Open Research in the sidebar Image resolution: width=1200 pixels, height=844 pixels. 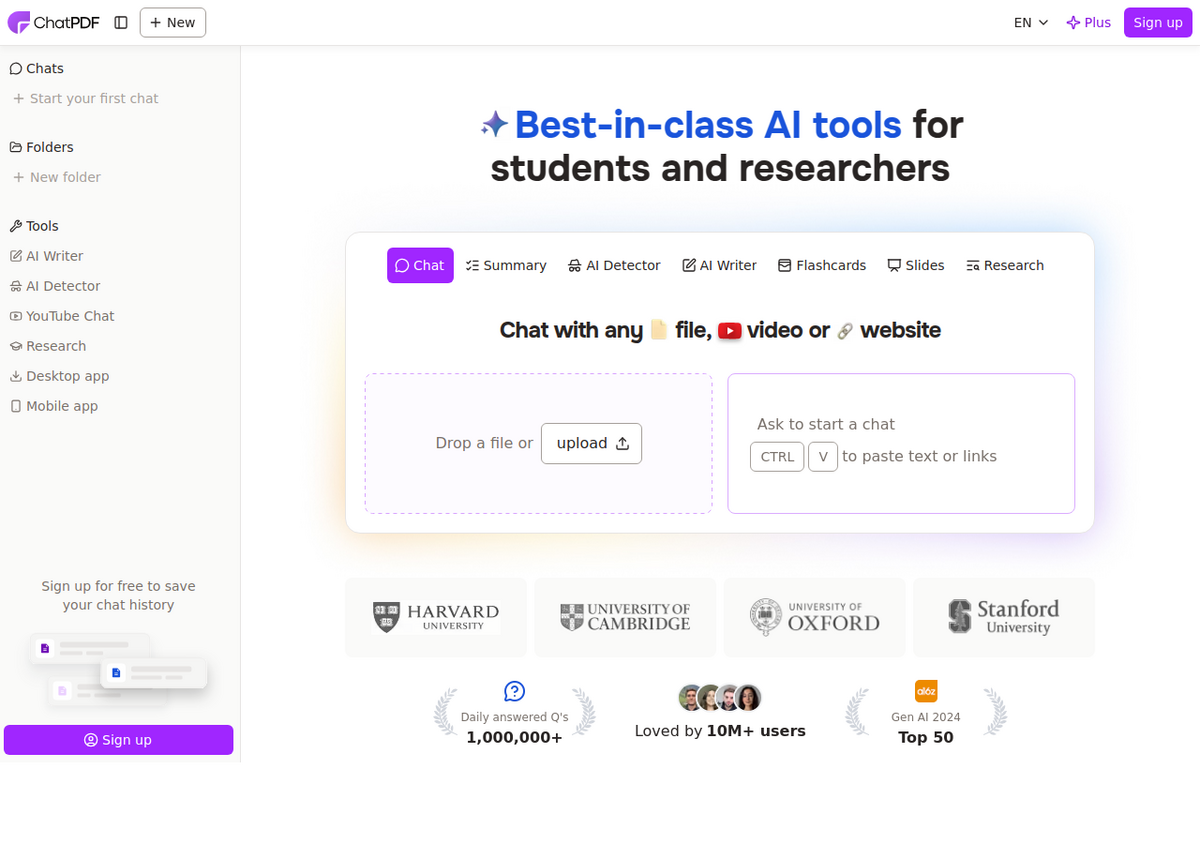(48, 346)
